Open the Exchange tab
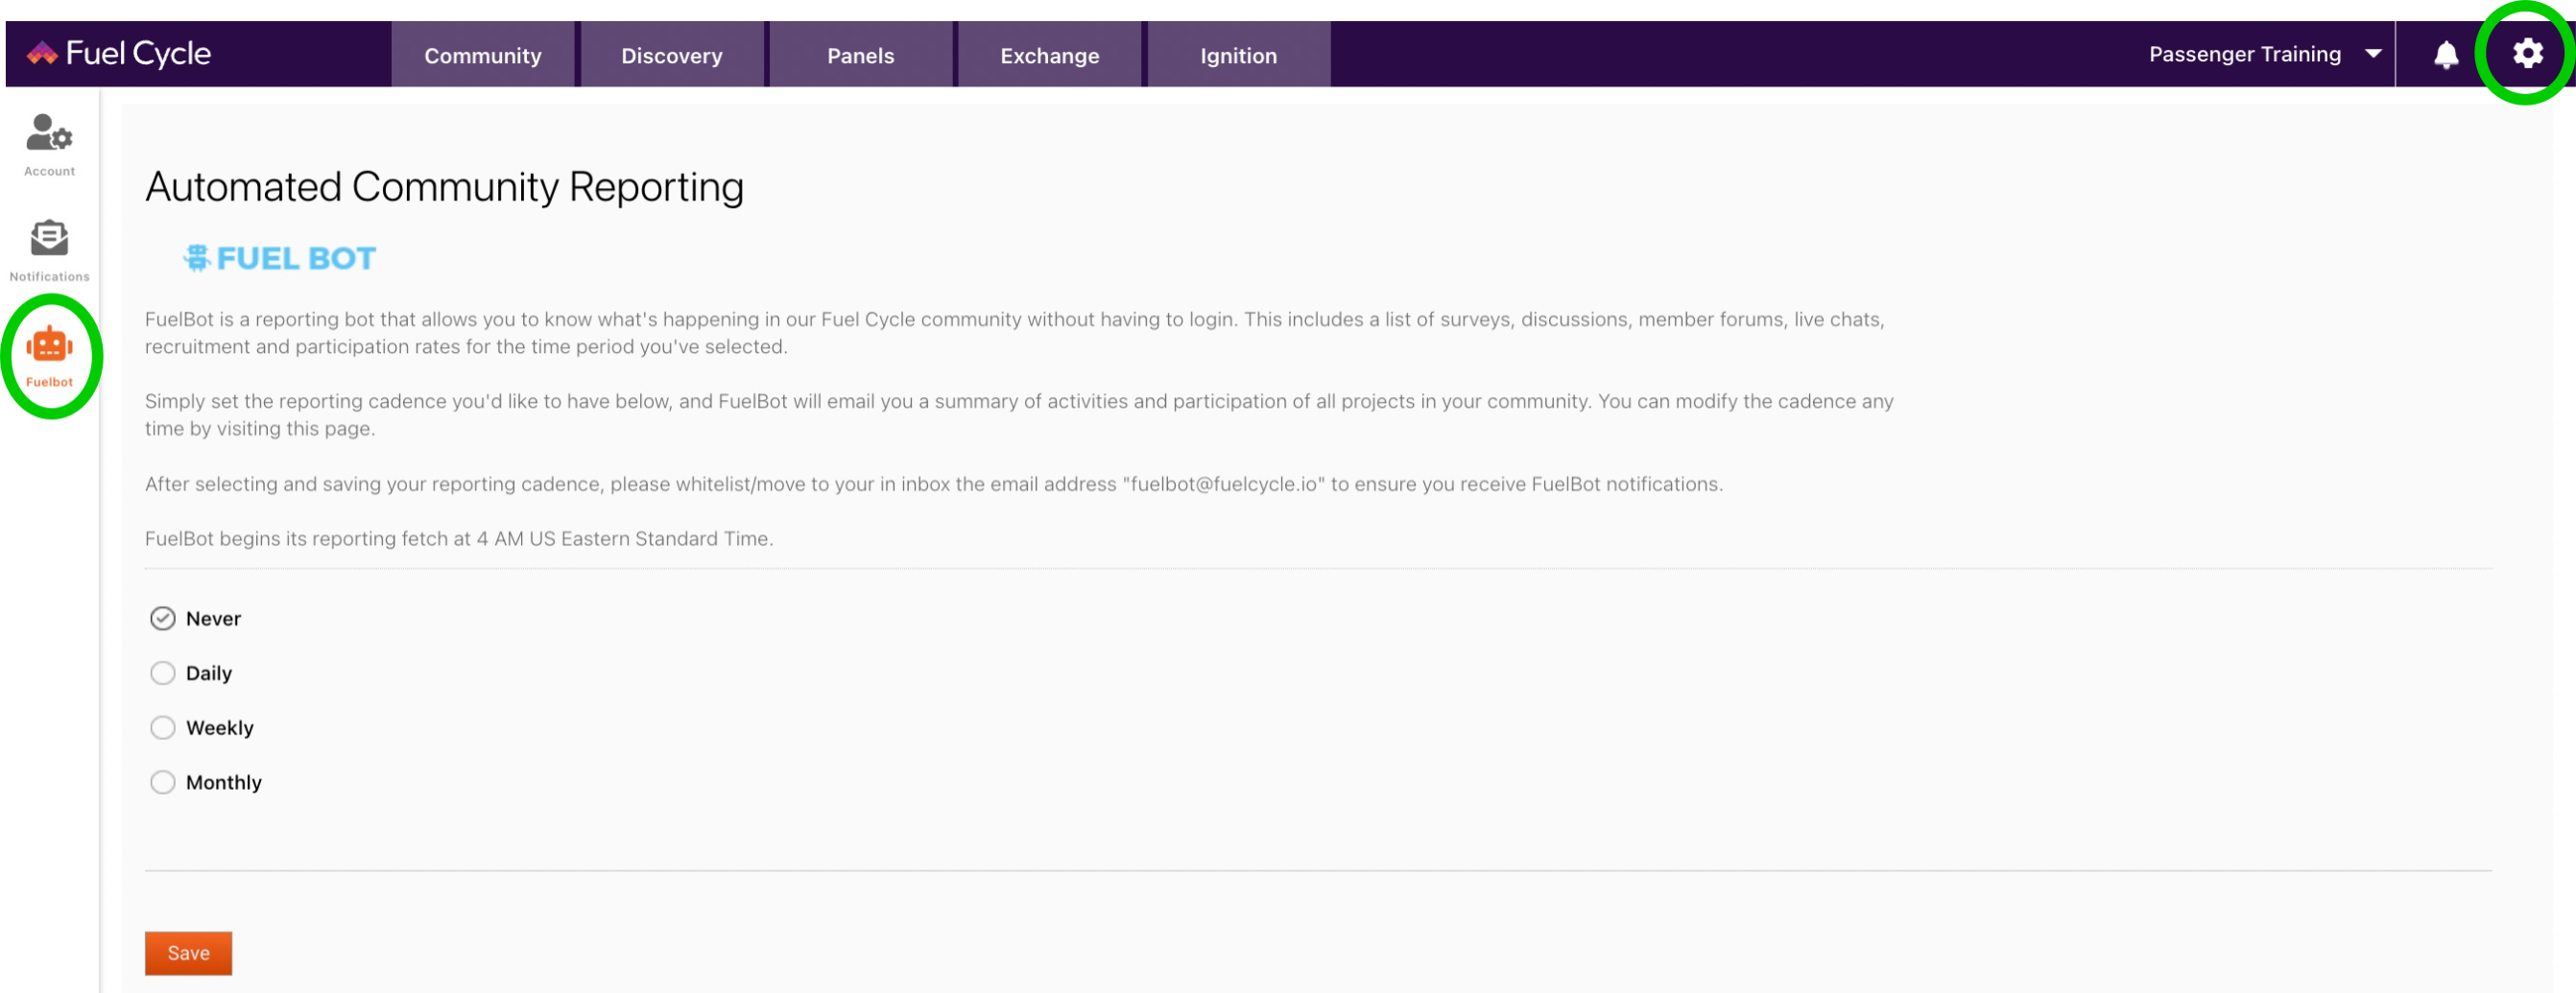This screenshot has width=2576, height=993. coord(1050,55)
